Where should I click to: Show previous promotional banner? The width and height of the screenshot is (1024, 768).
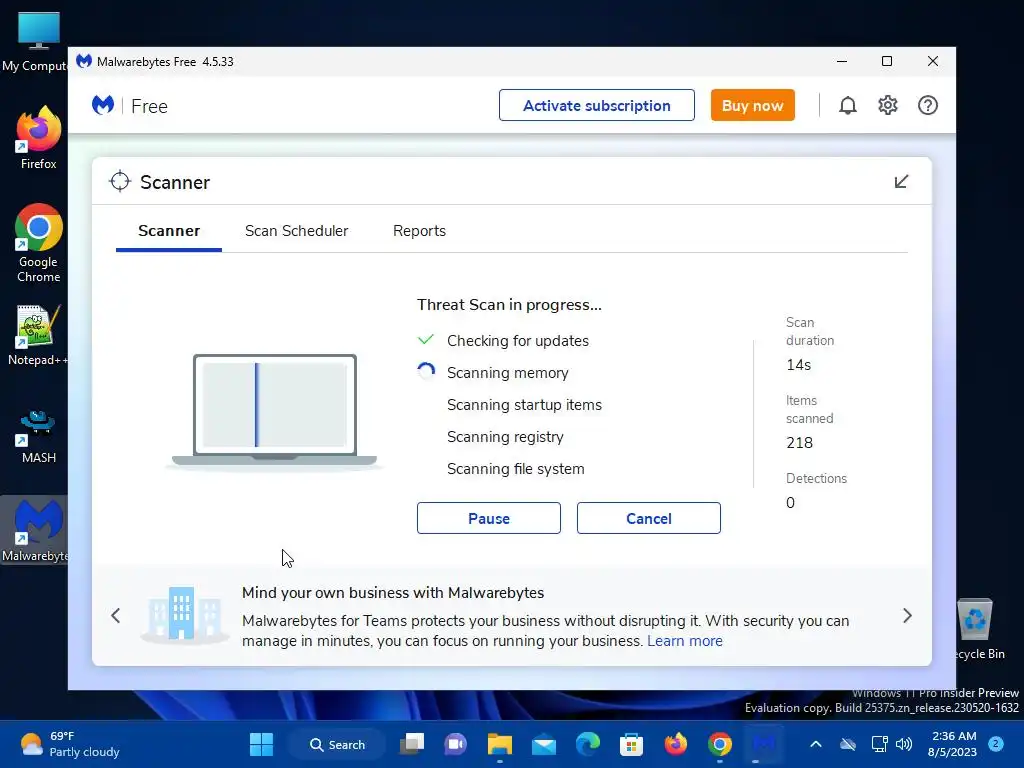click(116, 615)
